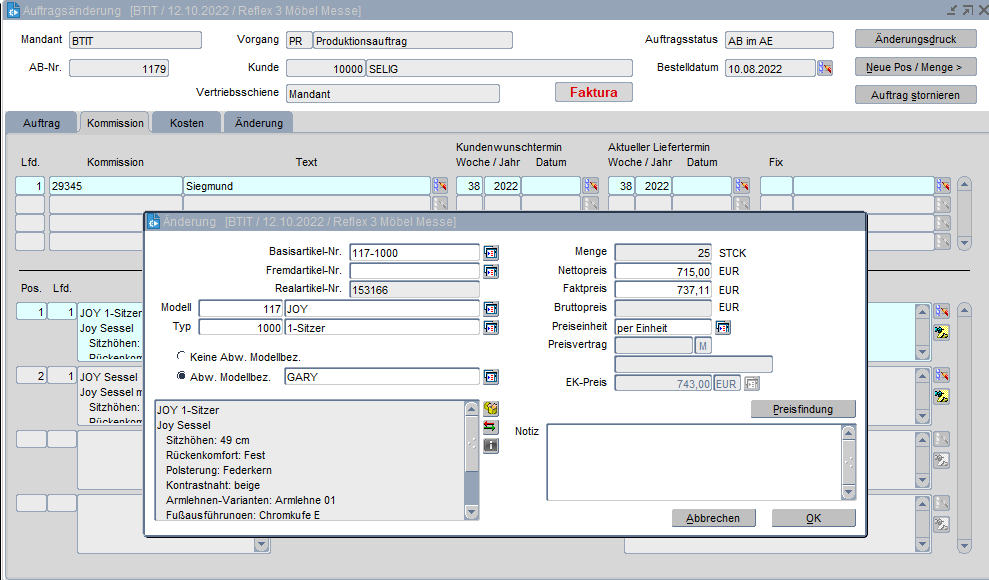Click the red Faktura button
Image resolution: width=989 pixels, height=580 pixels.
(594, 92)
